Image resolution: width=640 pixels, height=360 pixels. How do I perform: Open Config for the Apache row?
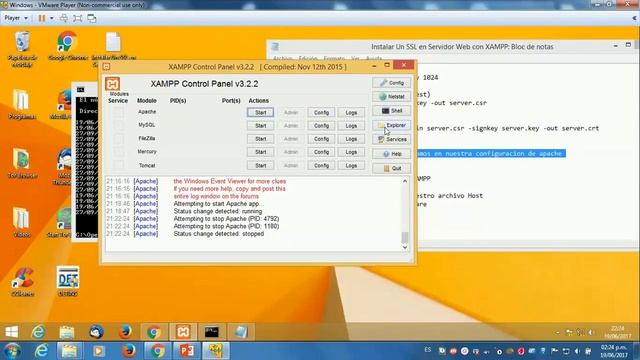[321, 112]
